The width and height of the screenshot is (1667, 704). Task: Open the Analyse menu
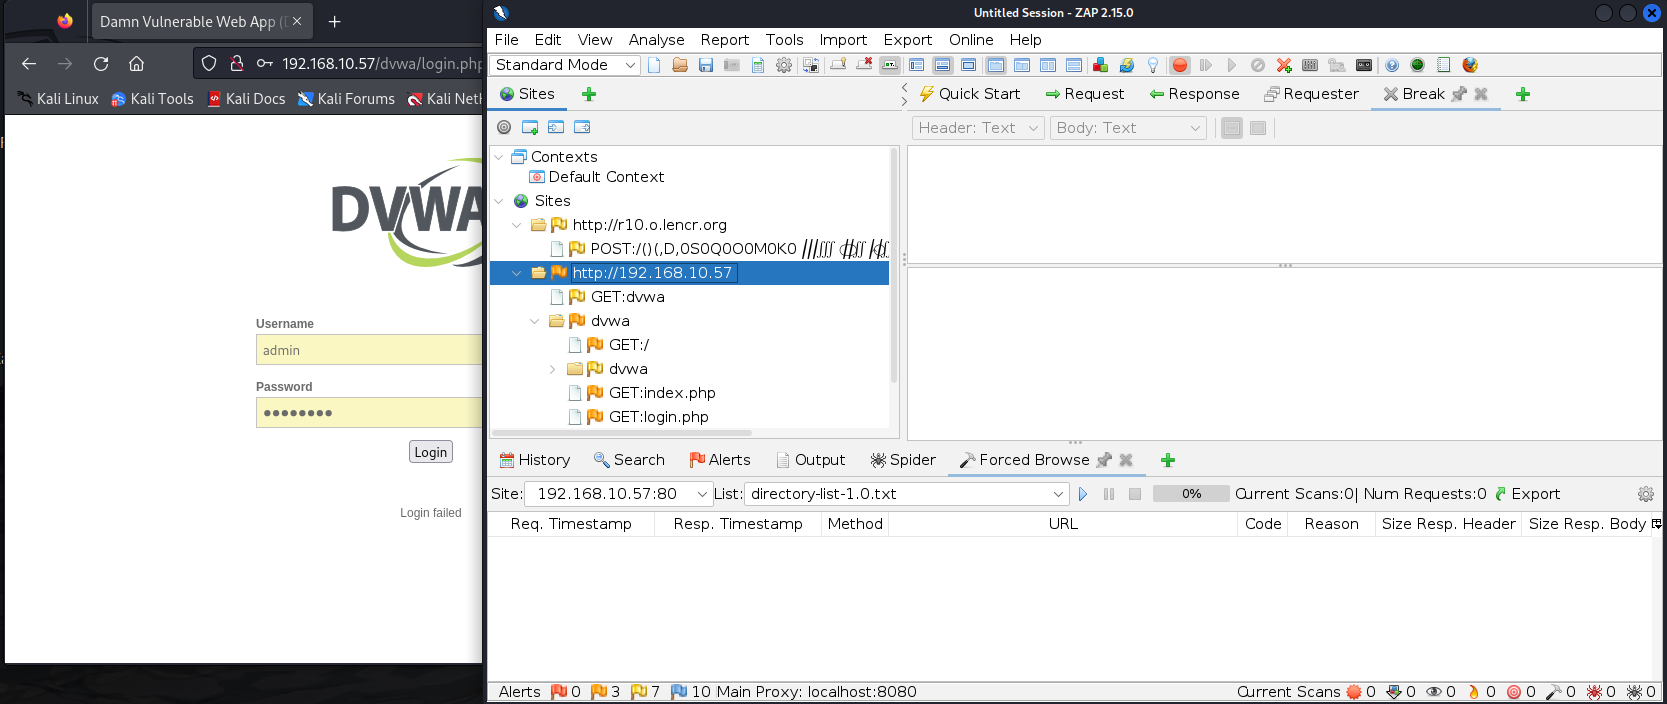(x=656, y=40)
